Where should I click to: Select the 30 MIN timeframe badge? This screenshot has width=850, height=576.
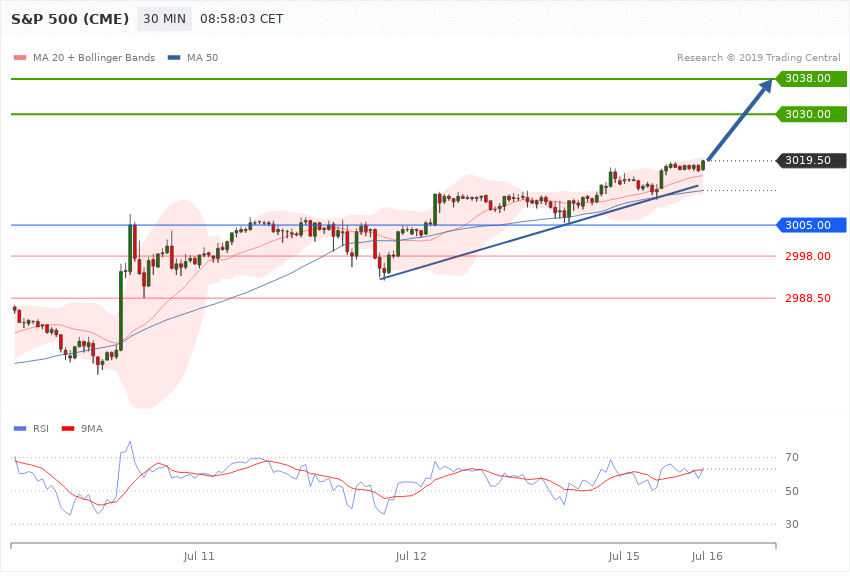pos(164,19)
